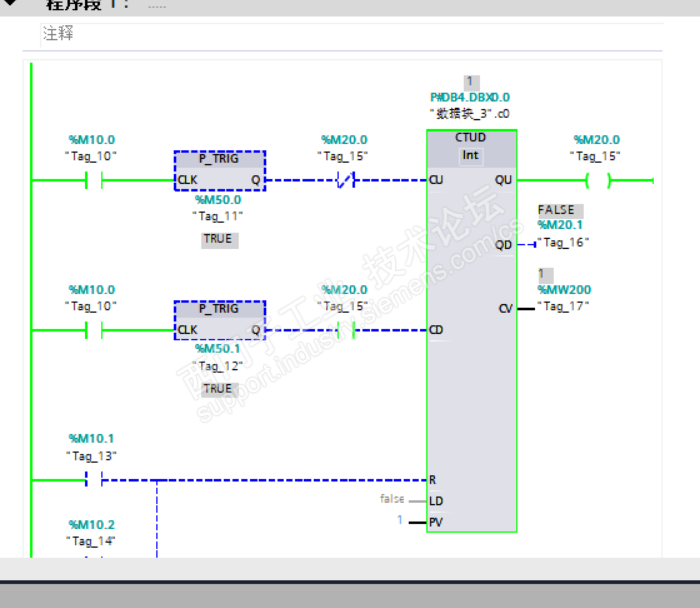Click the false value at LD input
This screenshot has height=608, width=700.
click(392, 499)
